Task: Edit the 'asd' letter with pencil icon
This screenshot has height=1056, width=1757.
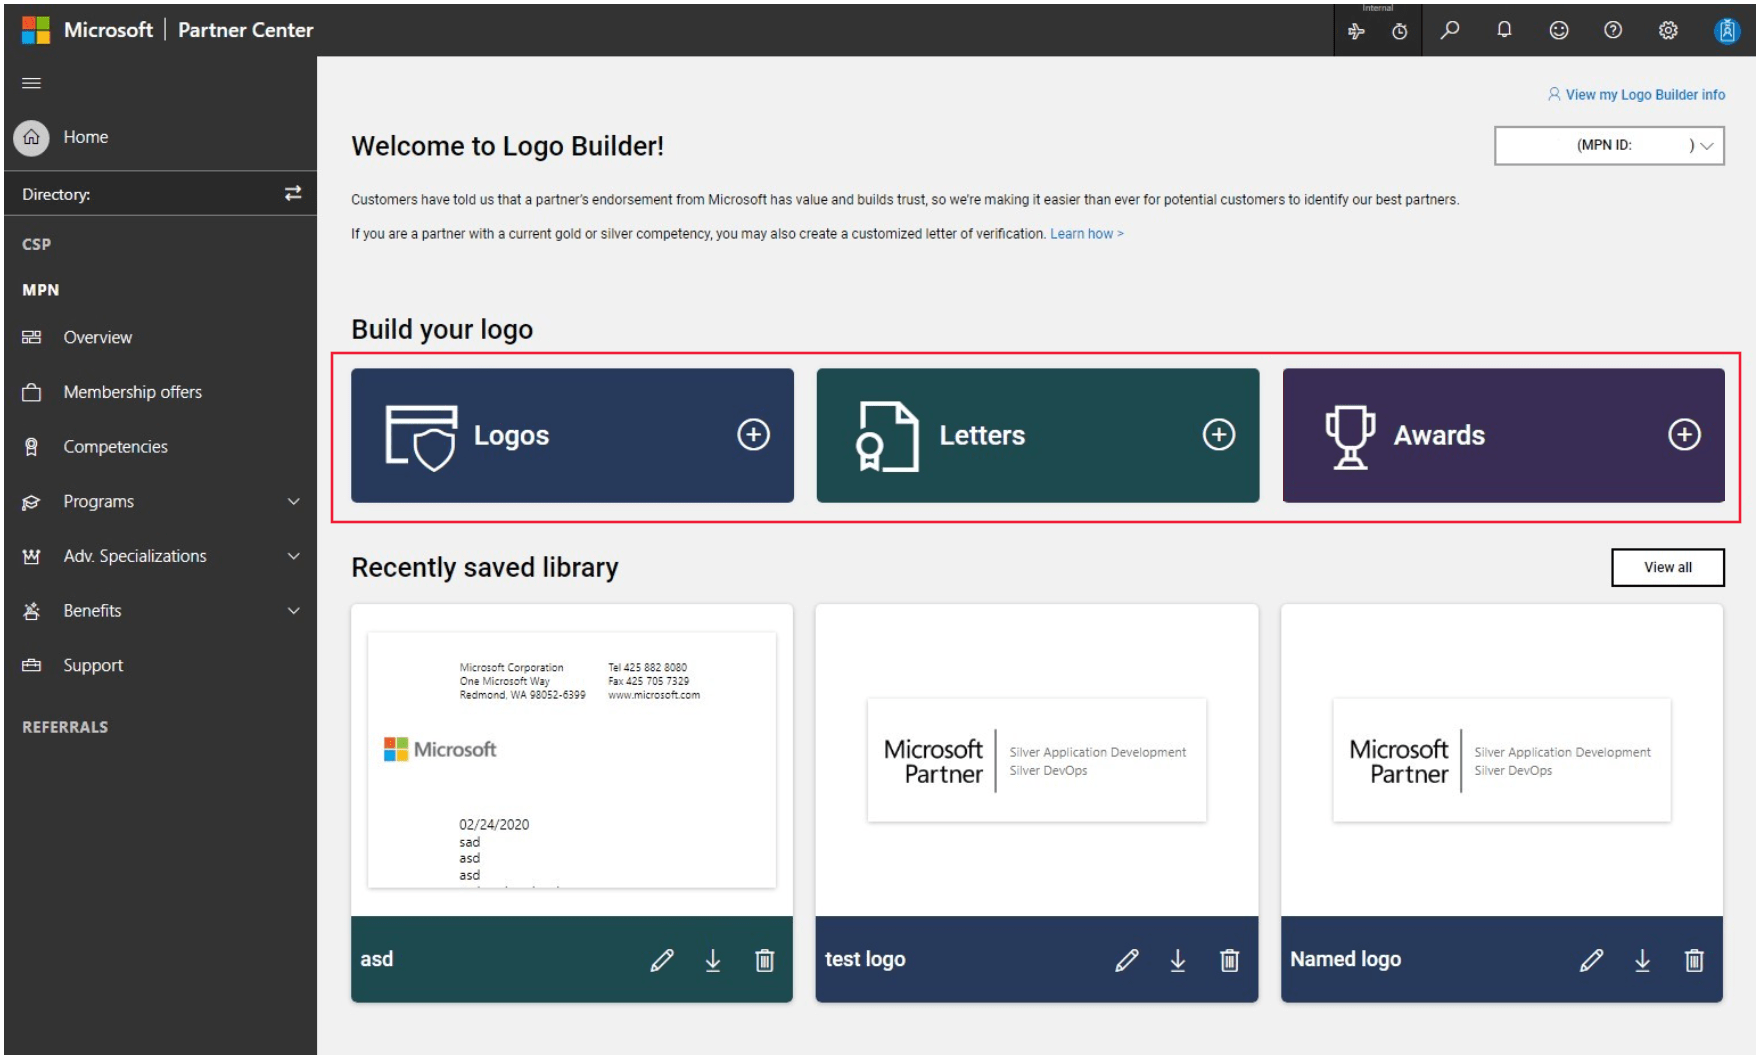Action: pos(662,960)
